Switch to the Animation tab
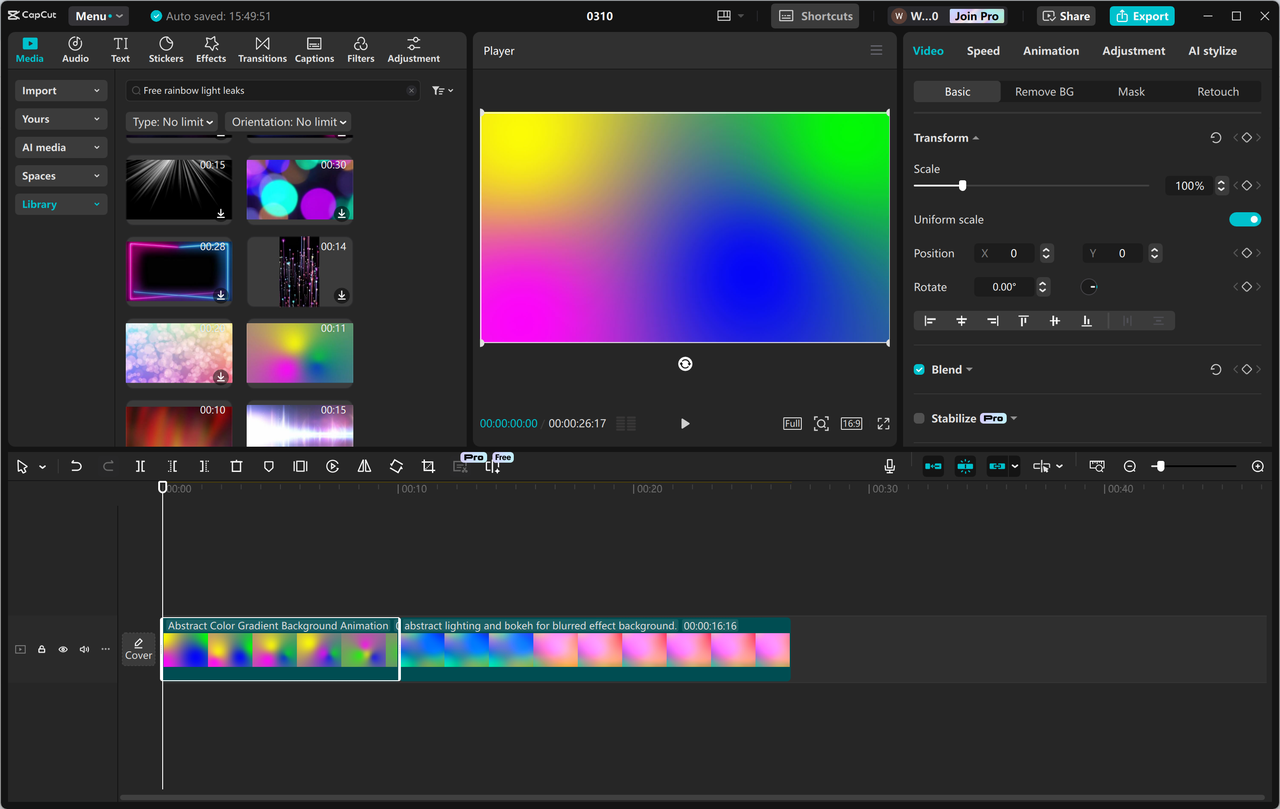The width and height of the screenshot is (1280, 809). point(1050,51)
